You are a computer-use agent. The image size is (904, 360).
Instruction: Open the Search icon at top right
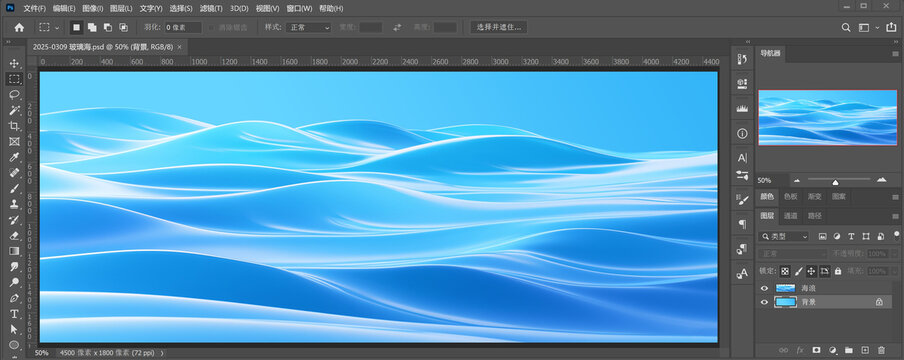tap(846, 27)
